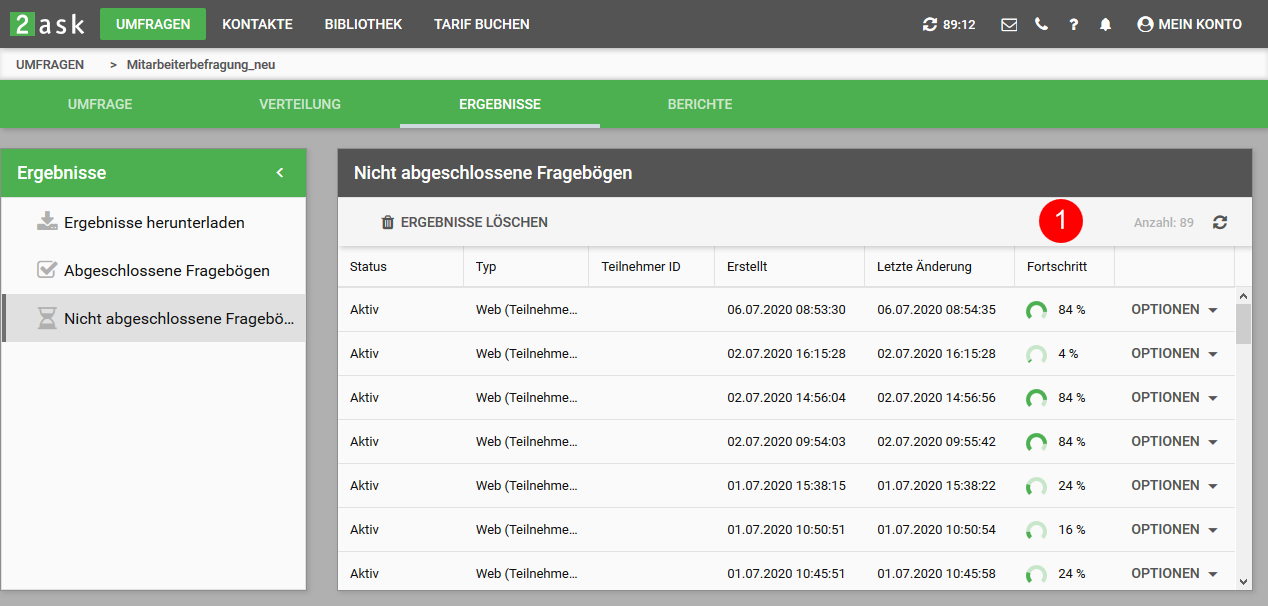
Task: Open UMFRAGEN in top navigation
Action: coord(153,24)
